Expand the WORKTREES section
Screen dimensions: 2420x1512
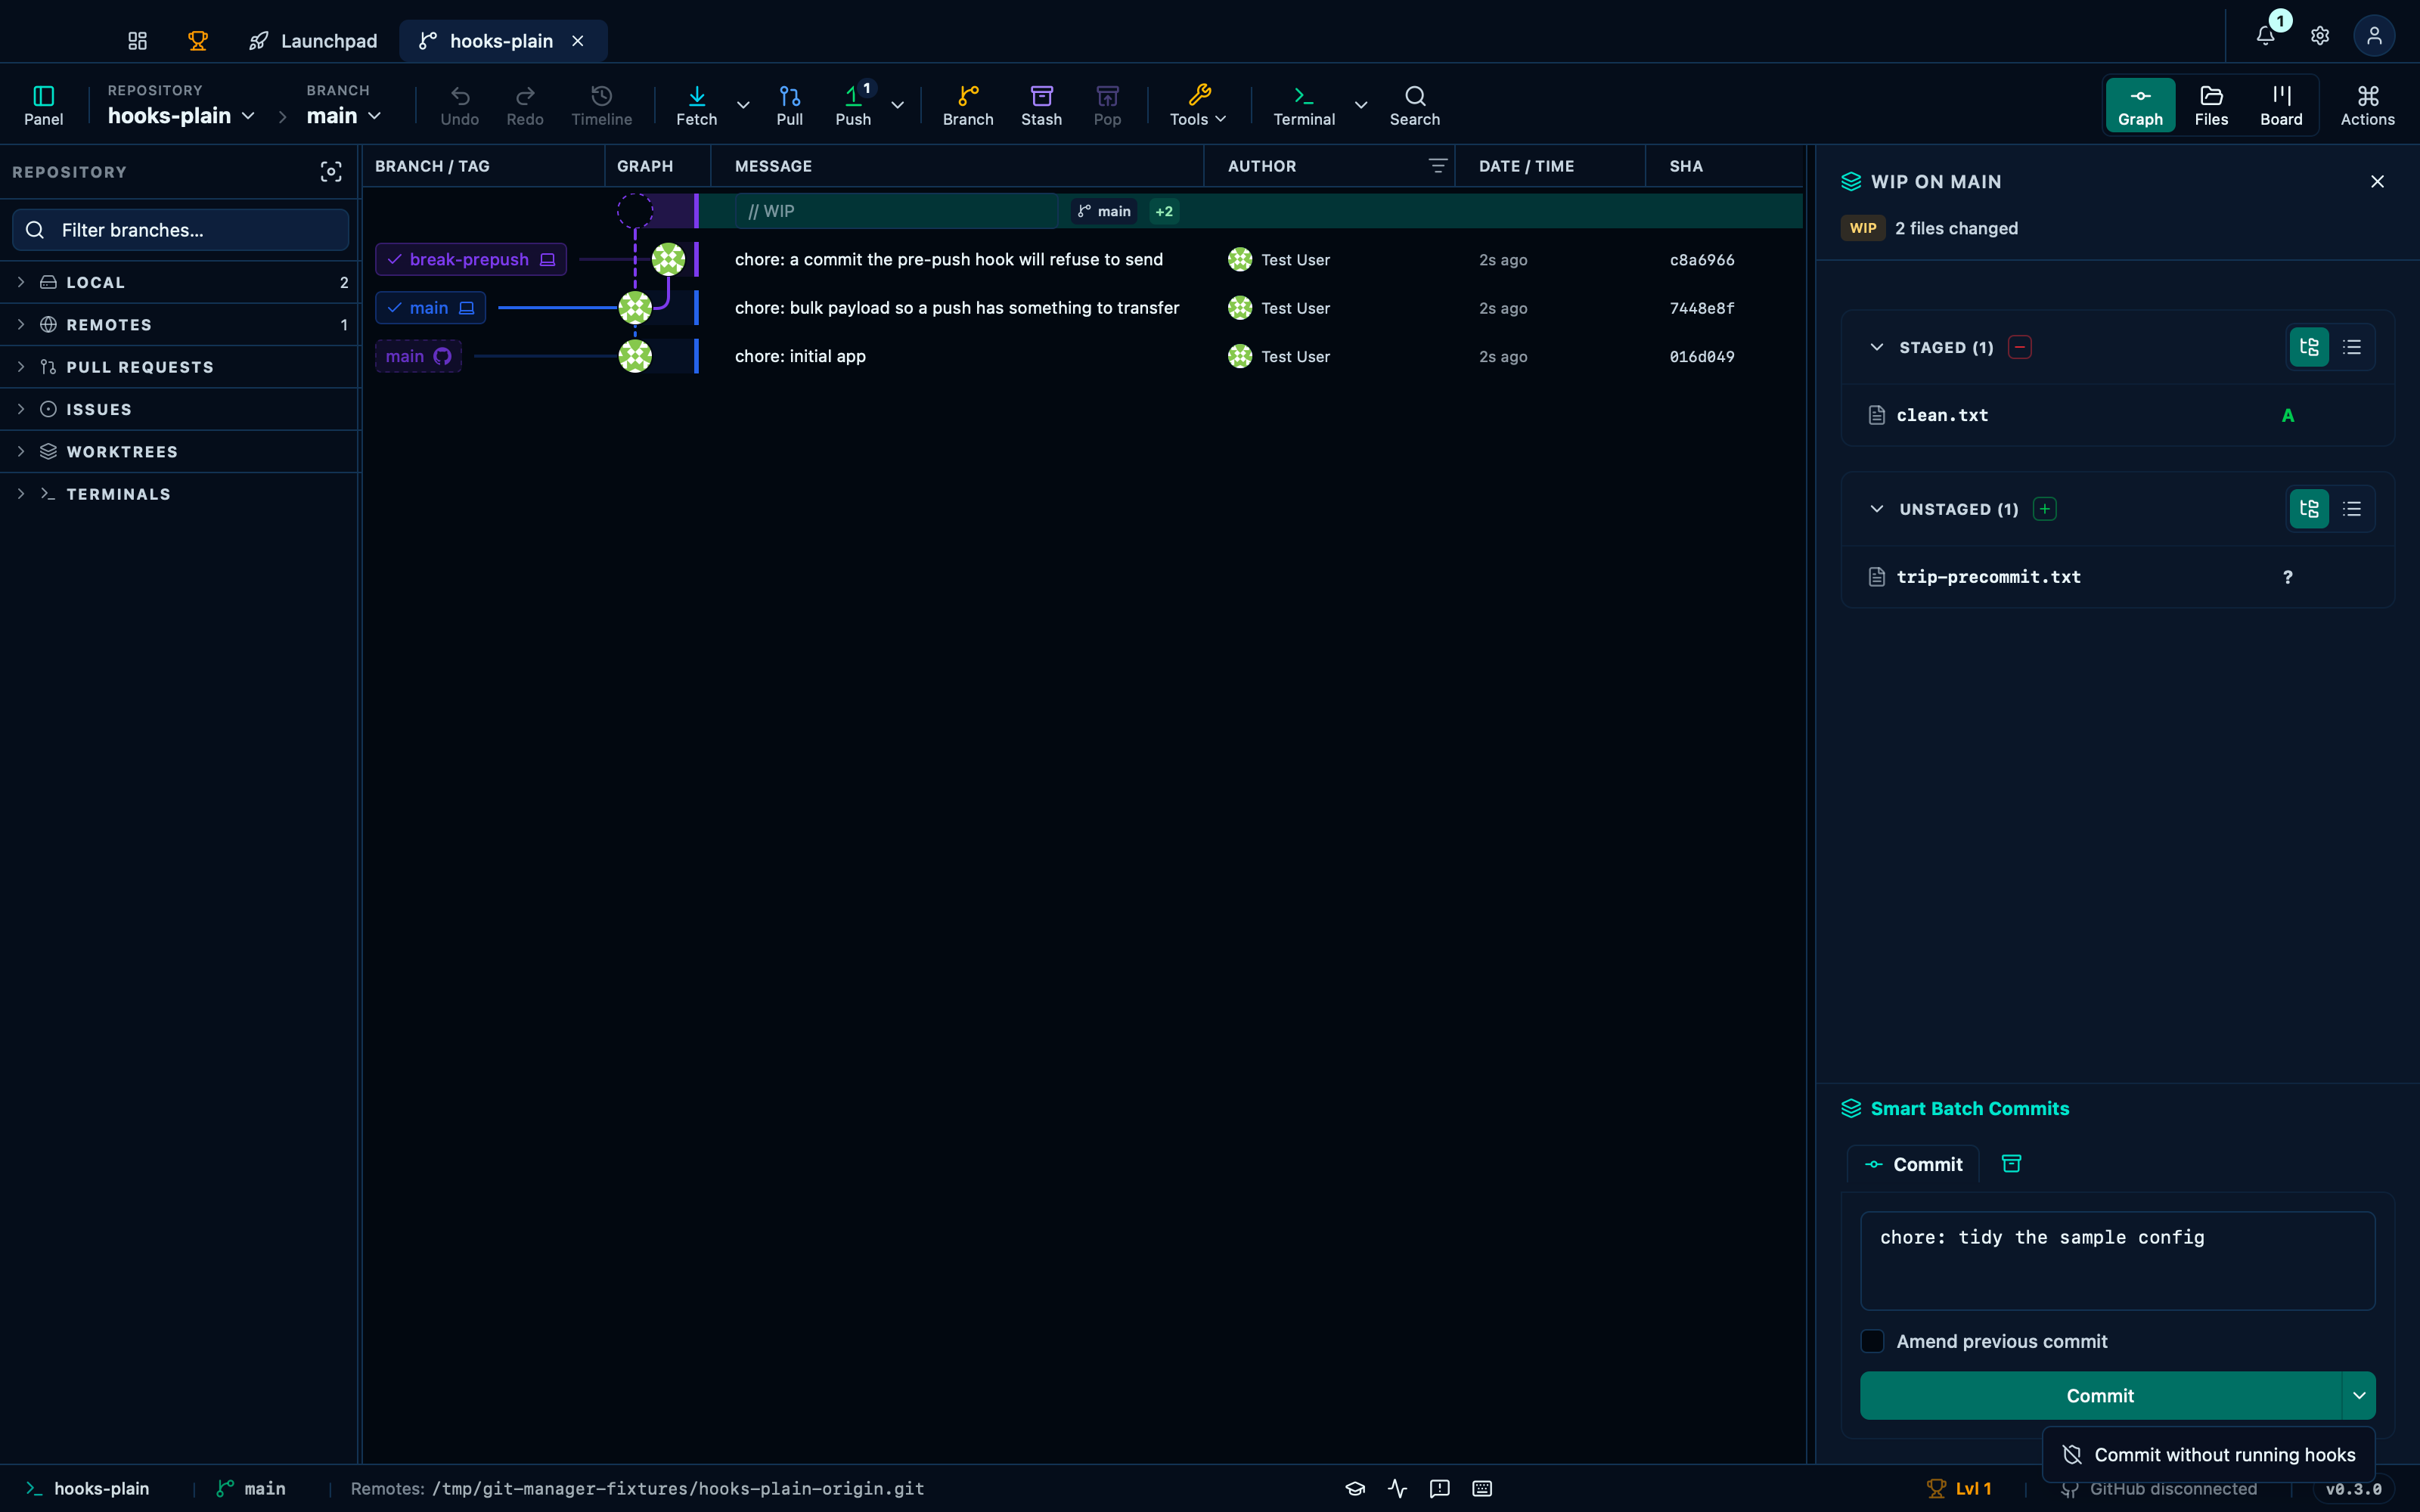181,452
